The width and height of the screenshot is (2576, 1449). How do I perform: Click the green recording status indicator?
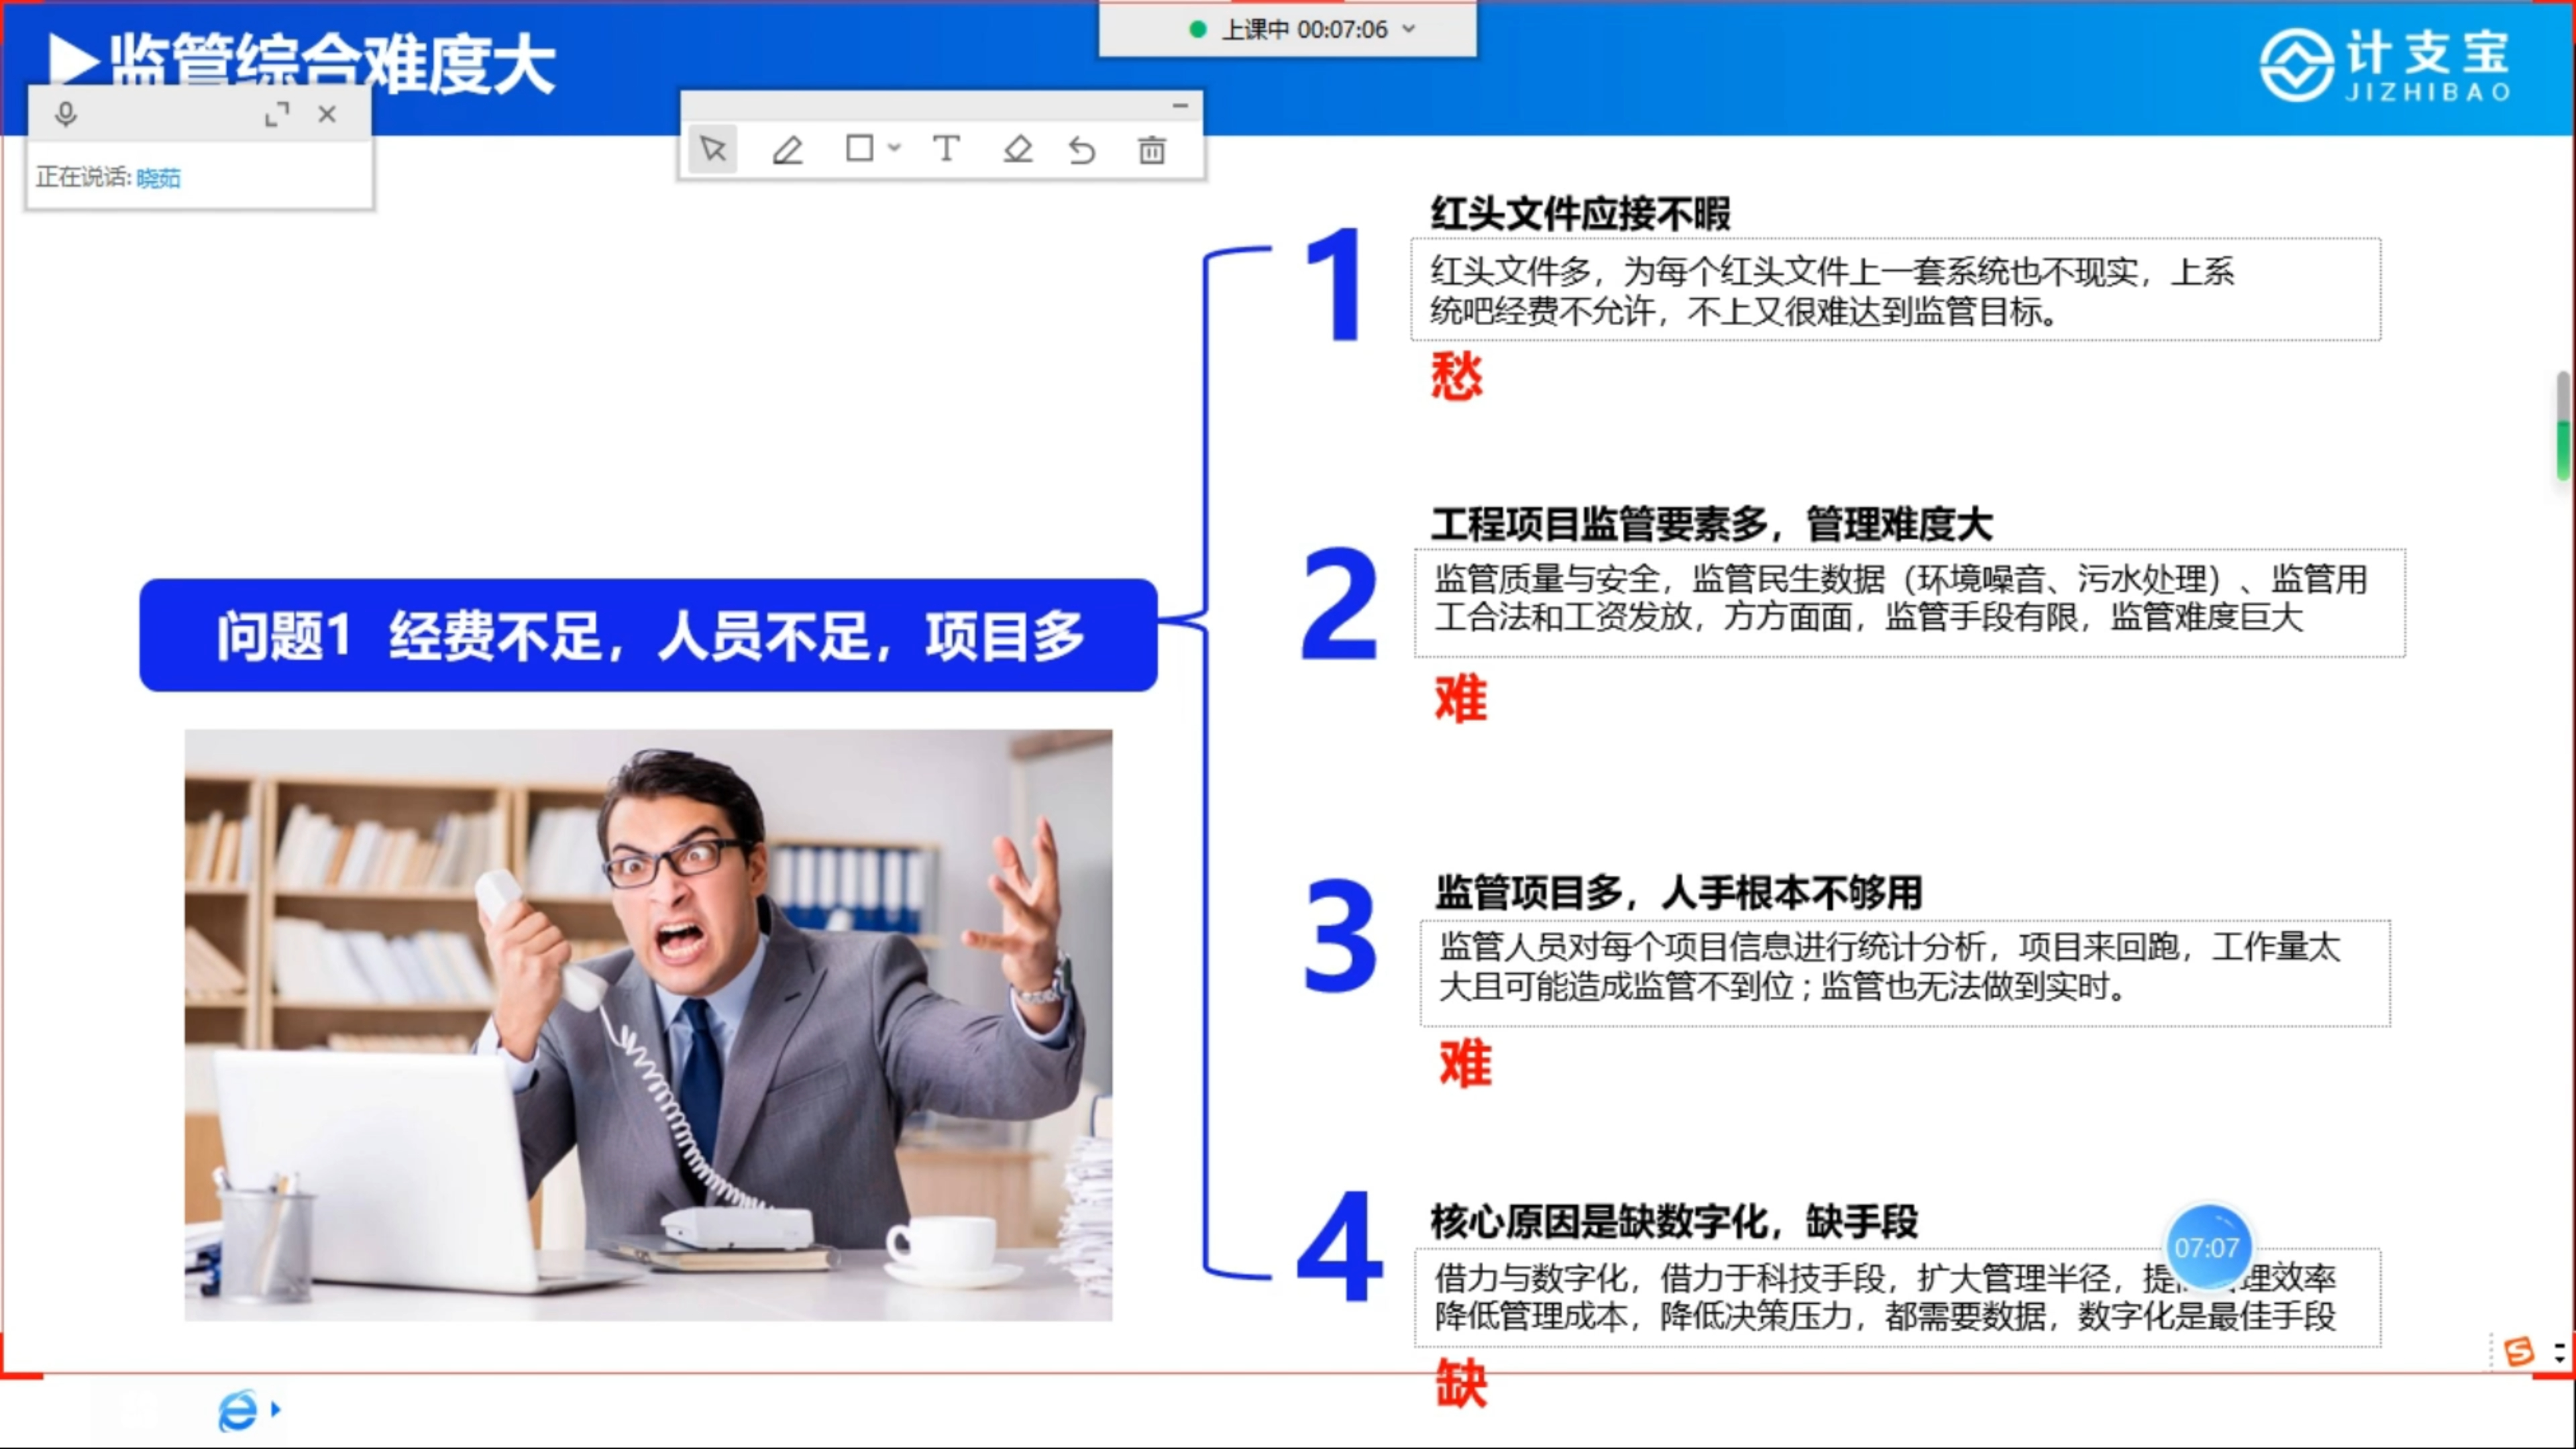1197,29
